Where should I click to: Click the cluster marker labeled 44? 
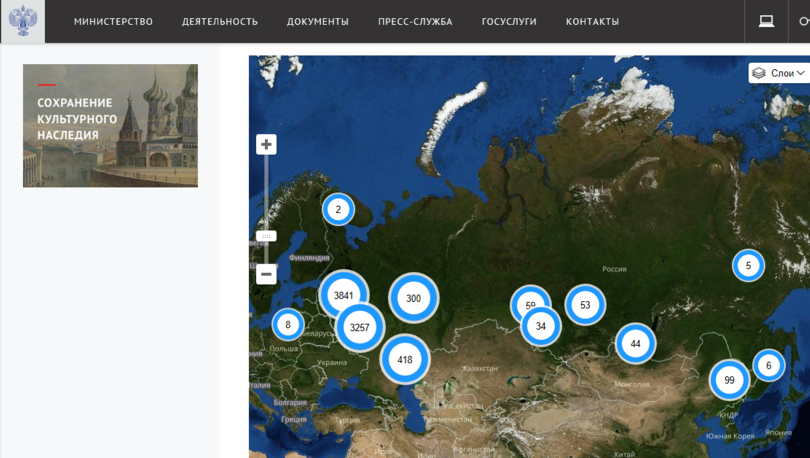point(635,344)
